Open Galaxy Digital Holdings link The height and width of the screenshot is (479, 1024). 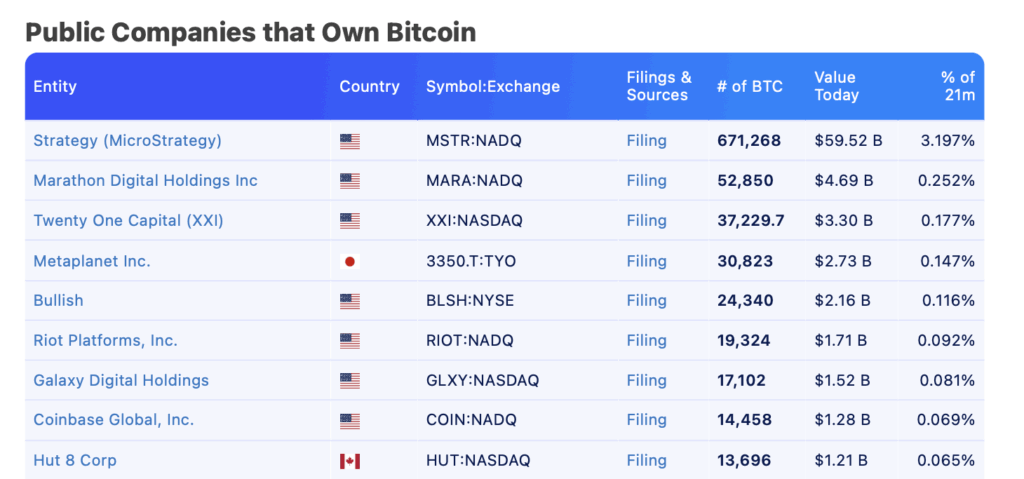pyautogui.click(x=121, y=380)
